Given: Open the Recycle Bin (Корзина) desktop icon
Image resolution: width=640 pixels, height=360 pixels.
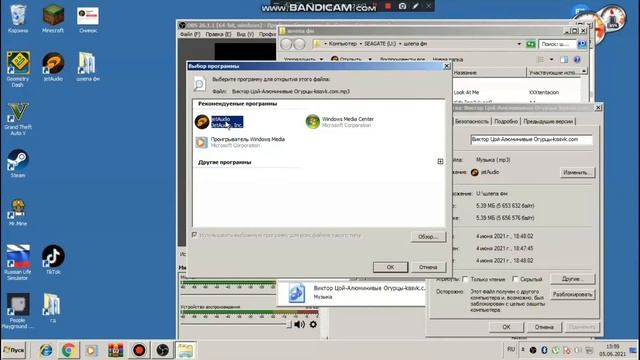Looking at the screenshot, I should (18, 19).
